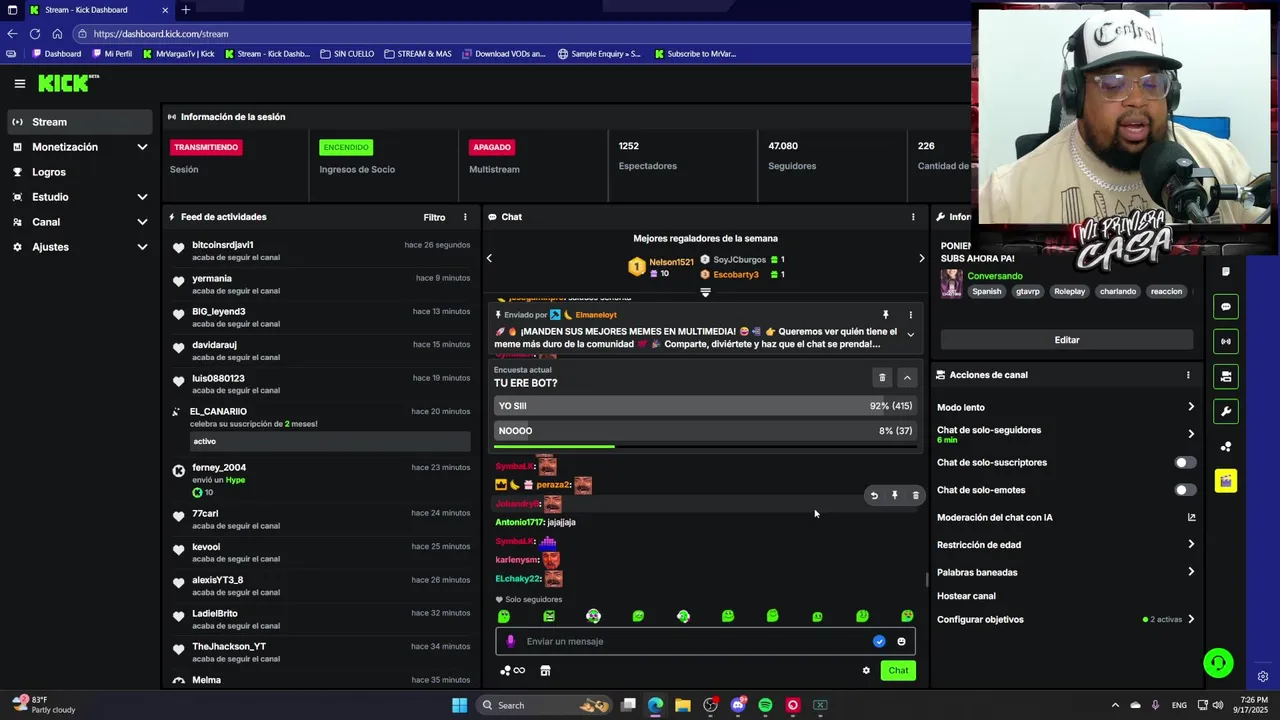Toggle Chat de solo-suscriptores switch
The width and height of the screenshot is (1280, 720).
pyautogui.click(x=1185, y=463)
